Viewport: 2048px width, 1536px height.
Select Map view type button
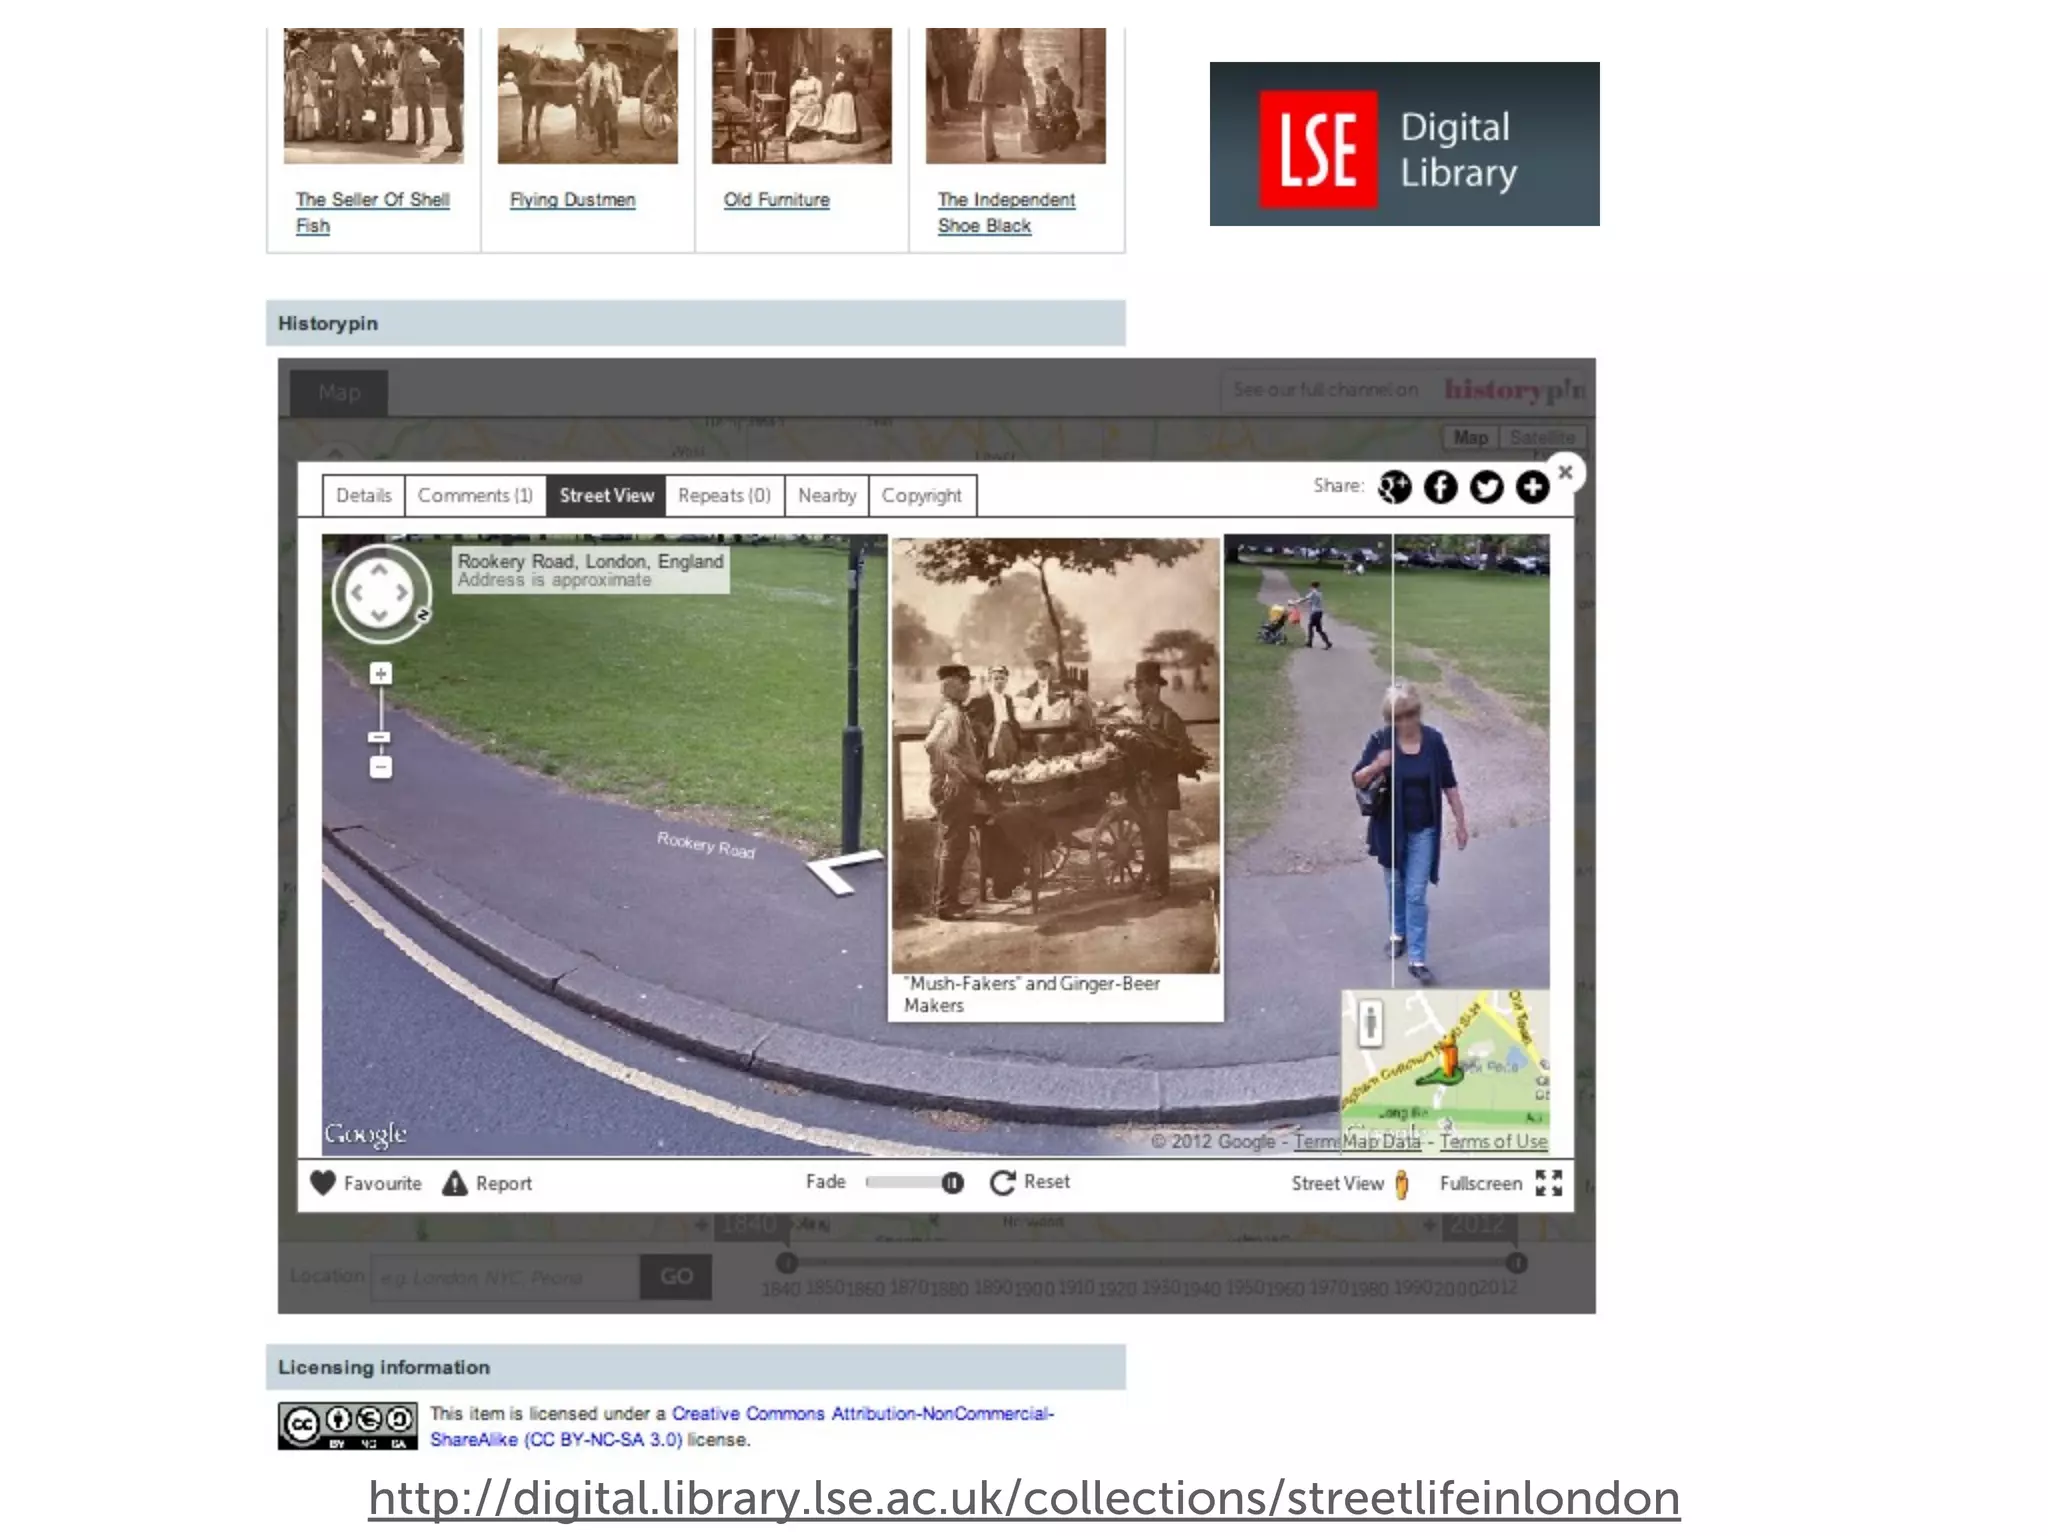click(1470, 437)
